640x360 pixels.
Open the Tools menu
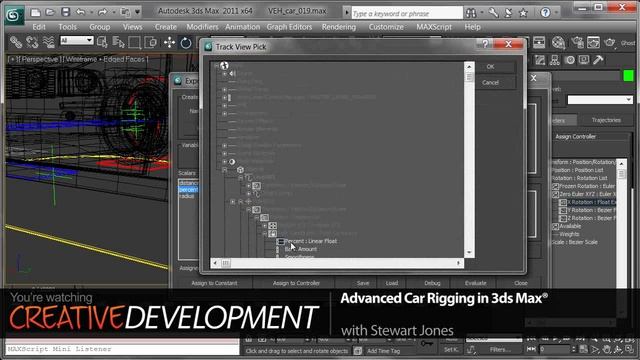[67, 27]
